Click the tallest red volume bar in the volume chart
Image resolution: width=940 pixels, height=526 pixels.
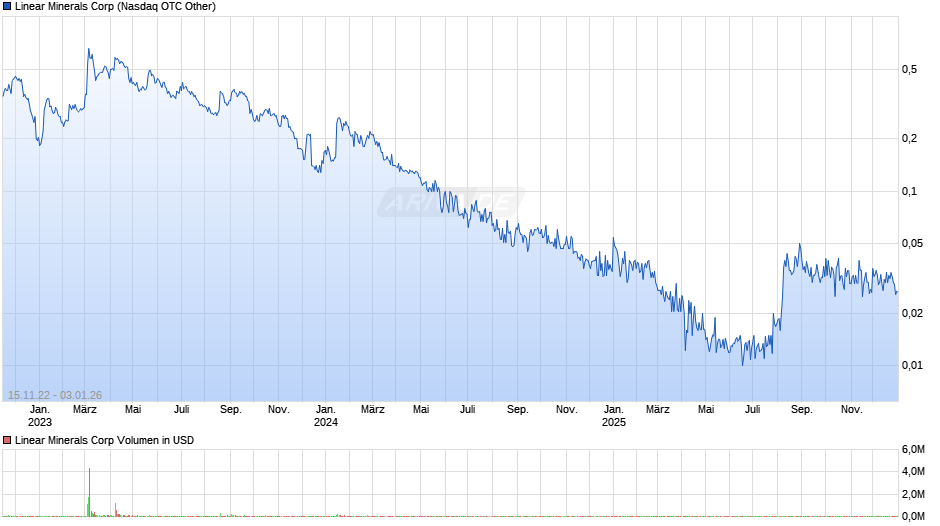click(89, 492)
